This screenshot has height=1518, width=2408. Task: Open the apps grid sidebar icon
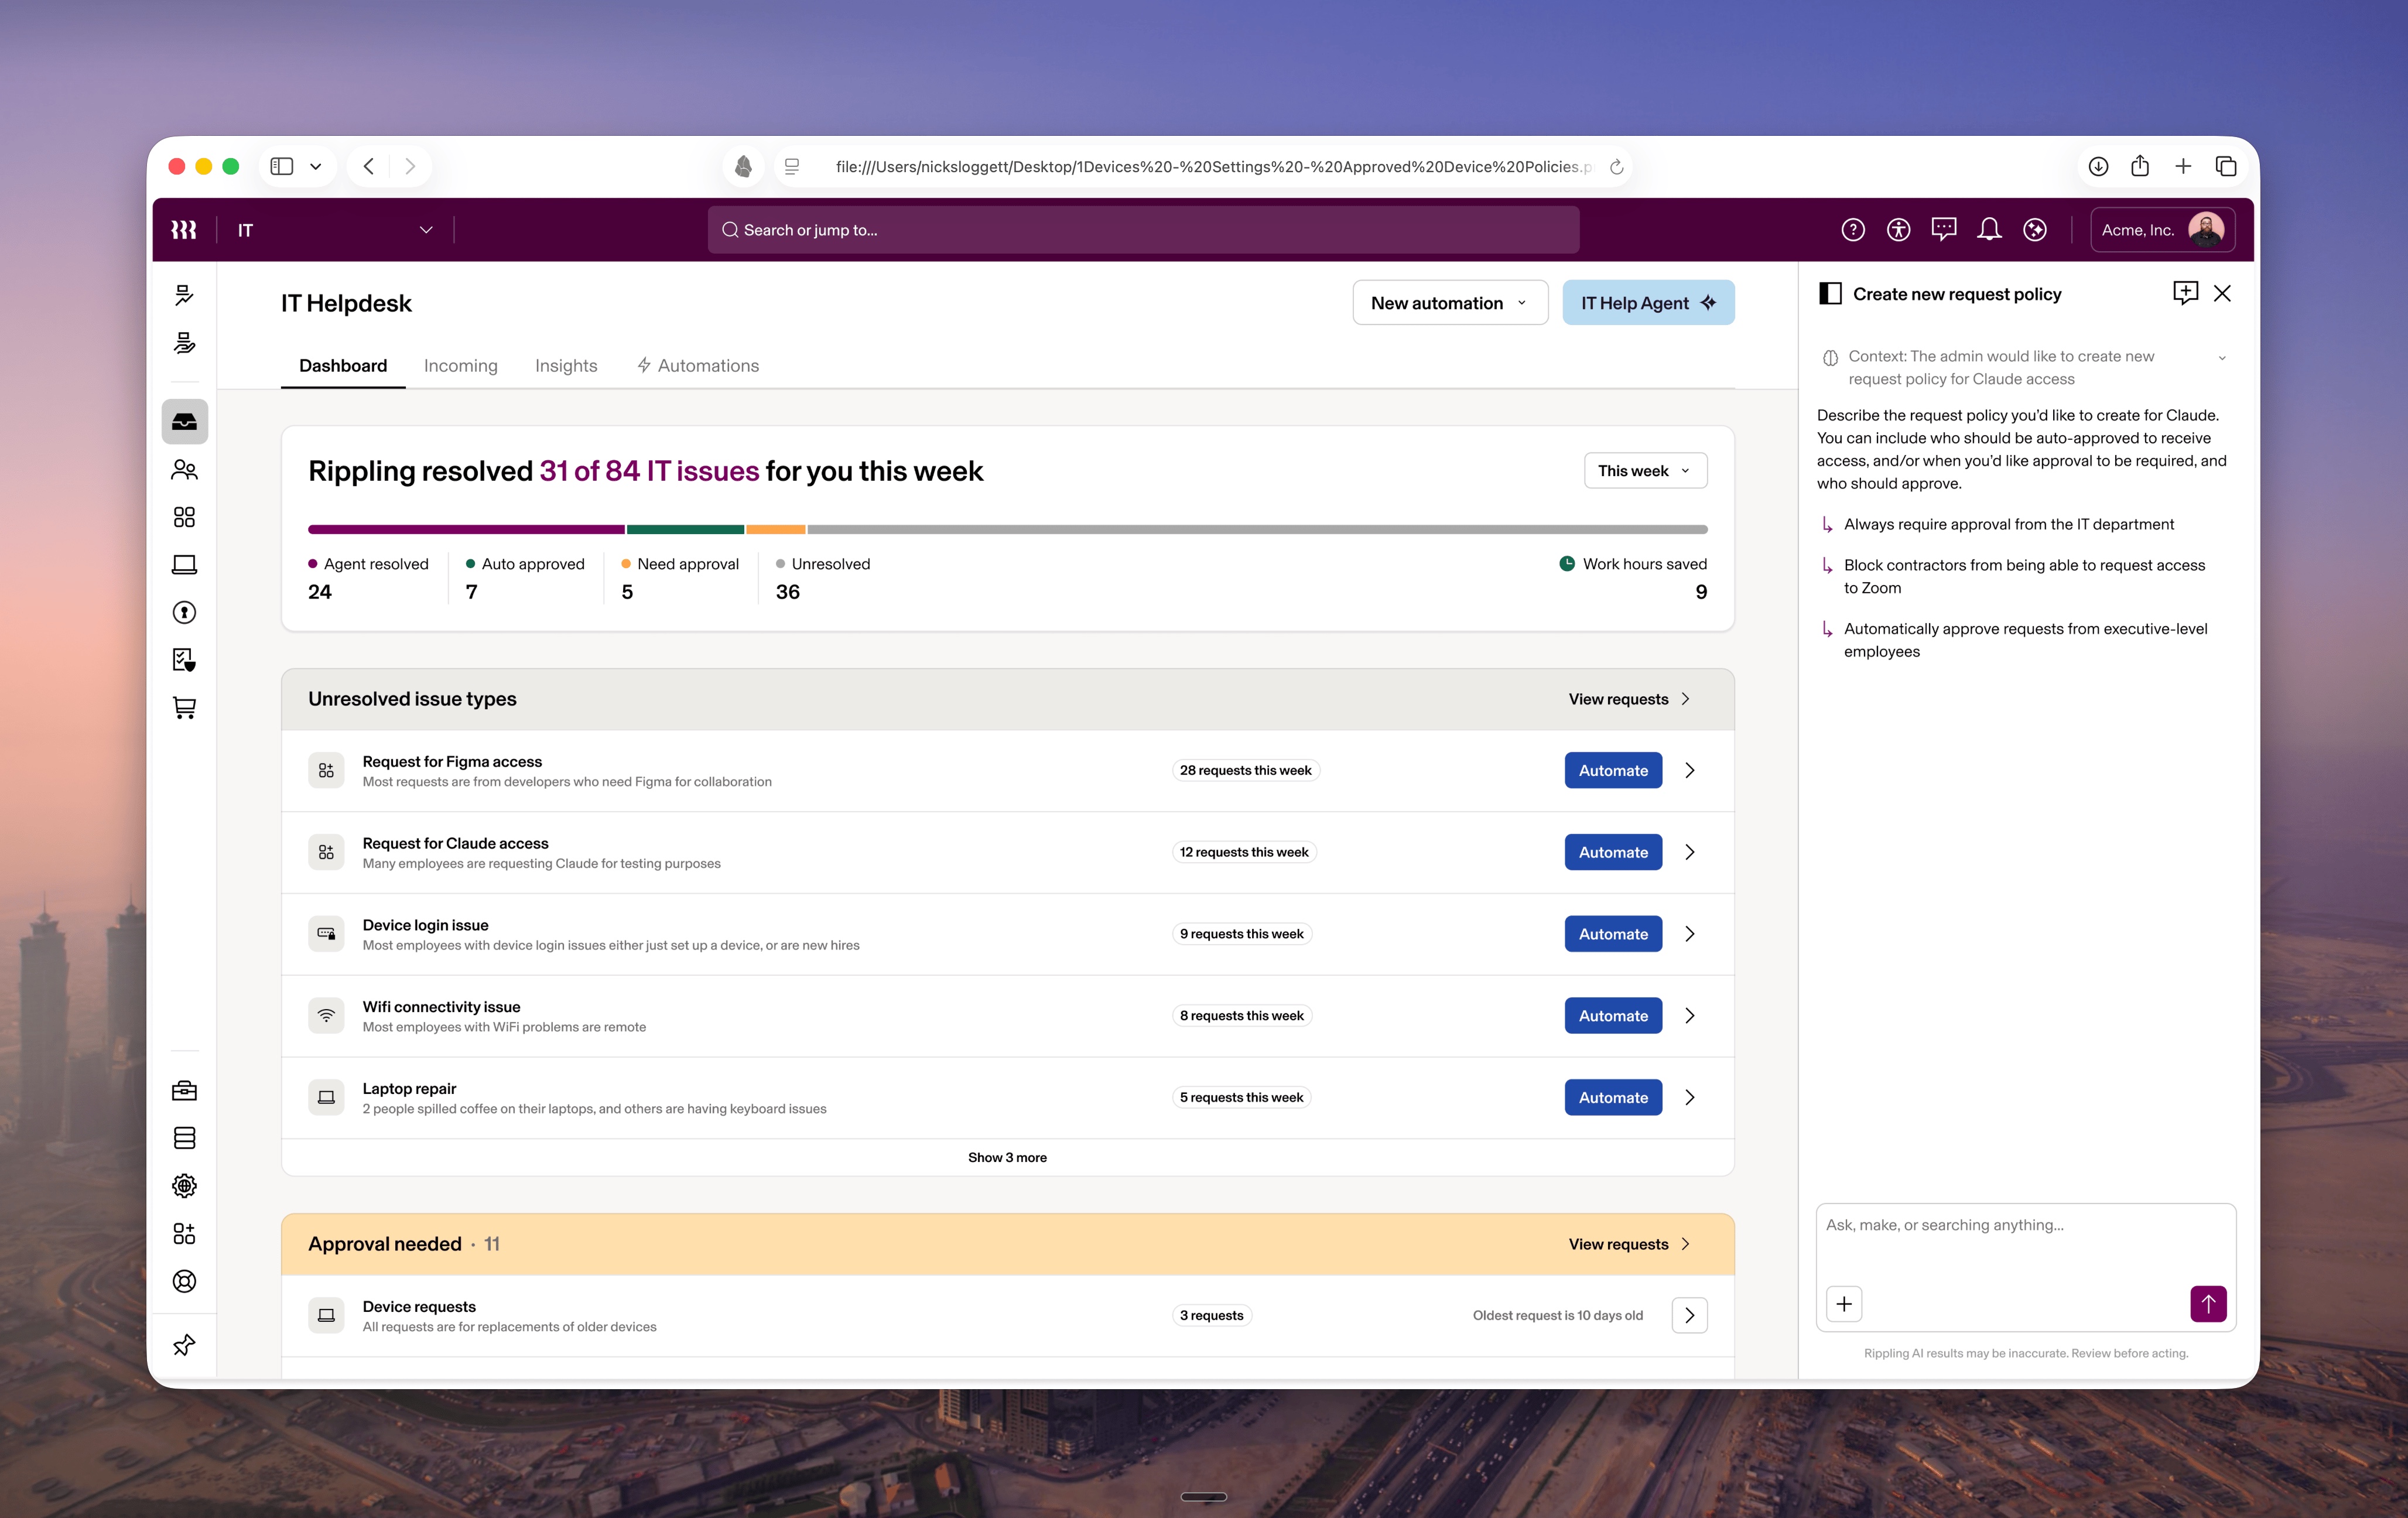[x=184, y=517]
